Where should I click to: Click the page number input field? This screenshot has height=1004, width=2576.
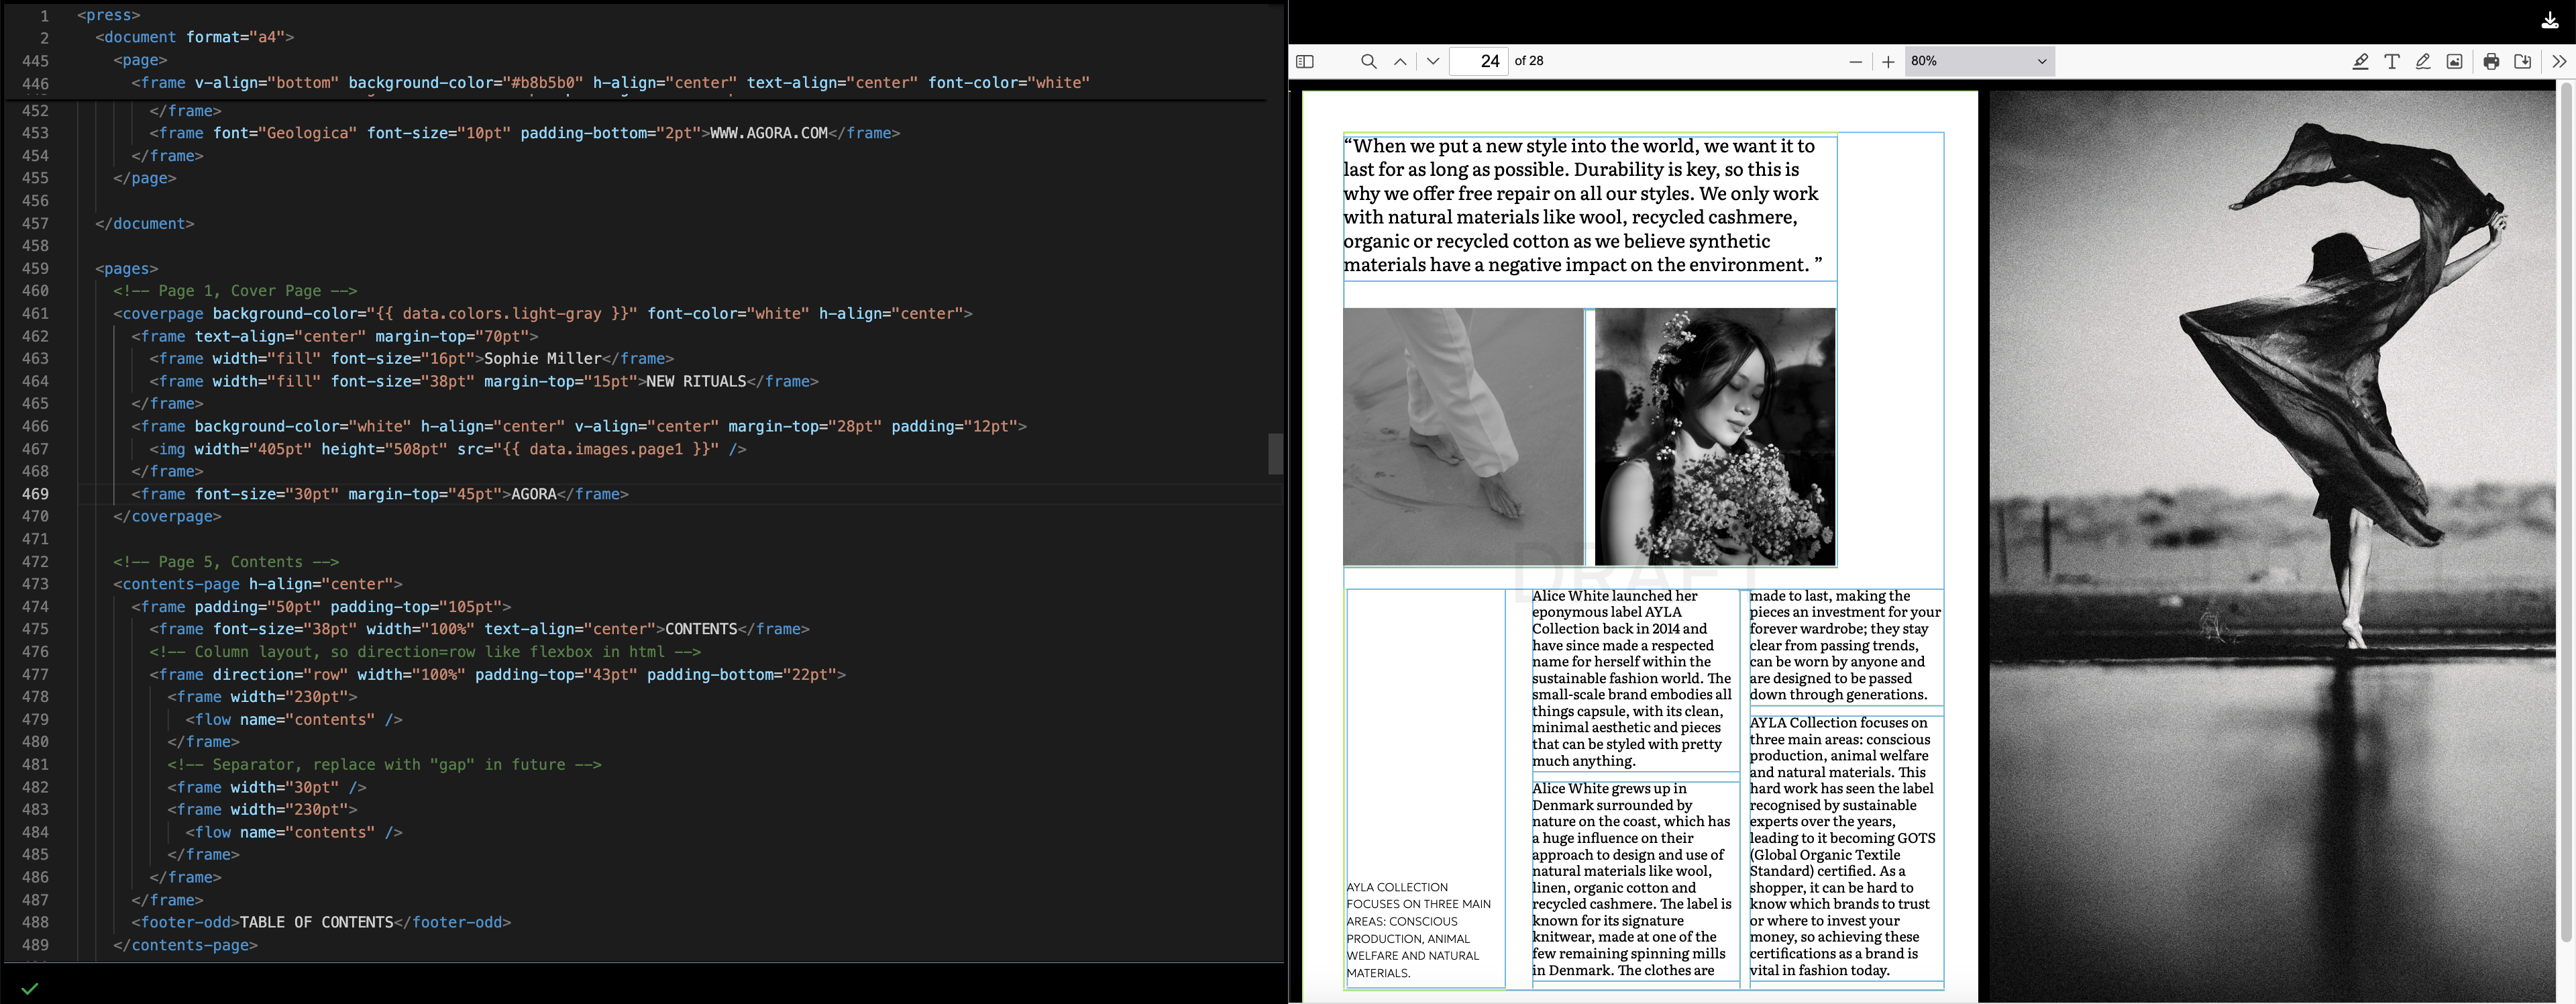(1479, 62)
